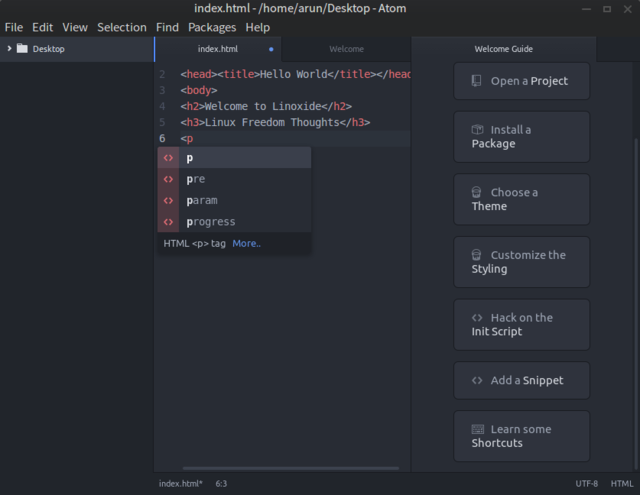Maximize the Atom window
This screenshot has height=495, width=640.
(x=607, y=9)
